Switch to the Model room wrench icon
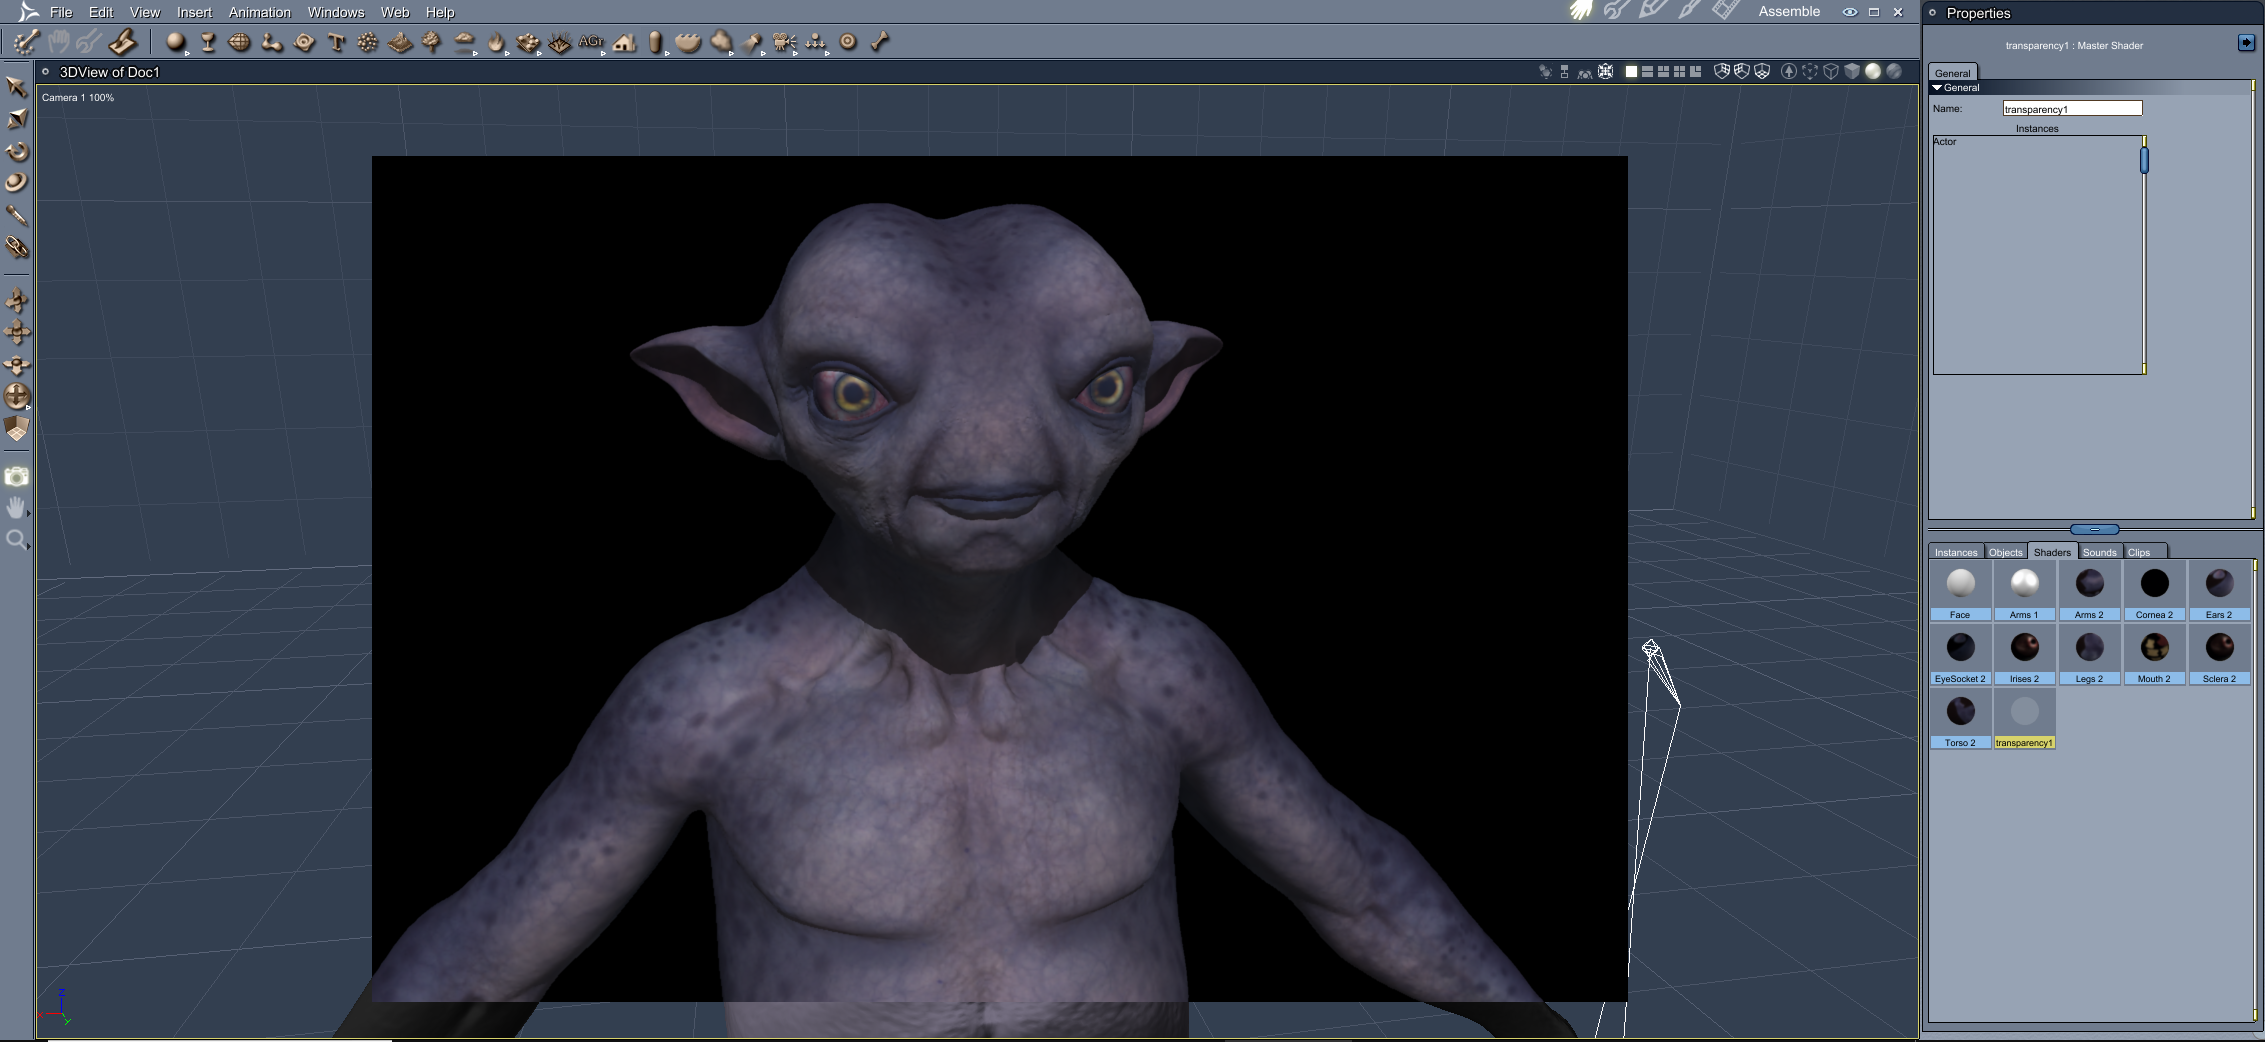Screen dimensions: 2265x1042 pyautogui.click(x=1616, y=11)
